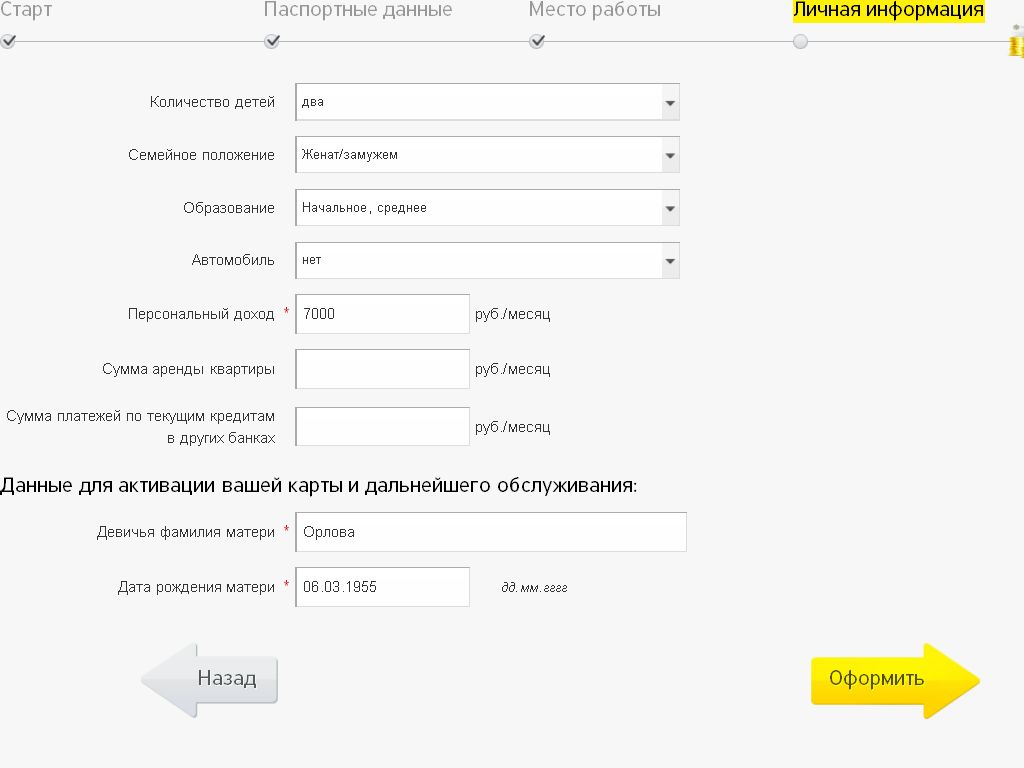
Task: Edit the Девичья фамилия матери field
Action: pos(490,532)
